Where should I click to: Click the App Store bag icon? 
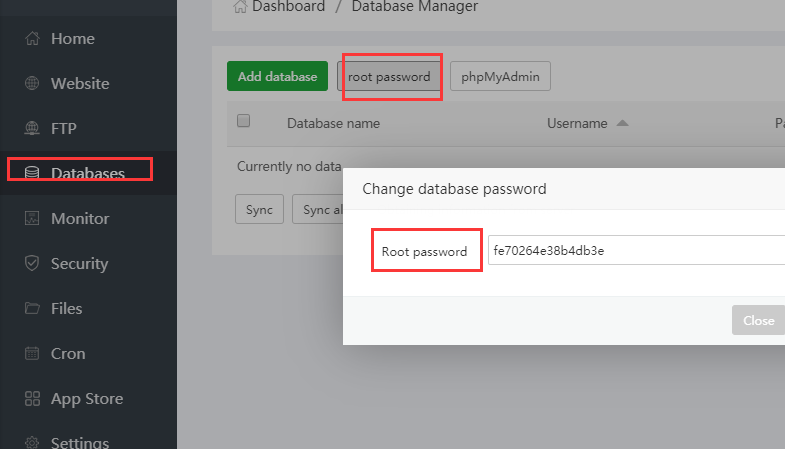point(32,399)
